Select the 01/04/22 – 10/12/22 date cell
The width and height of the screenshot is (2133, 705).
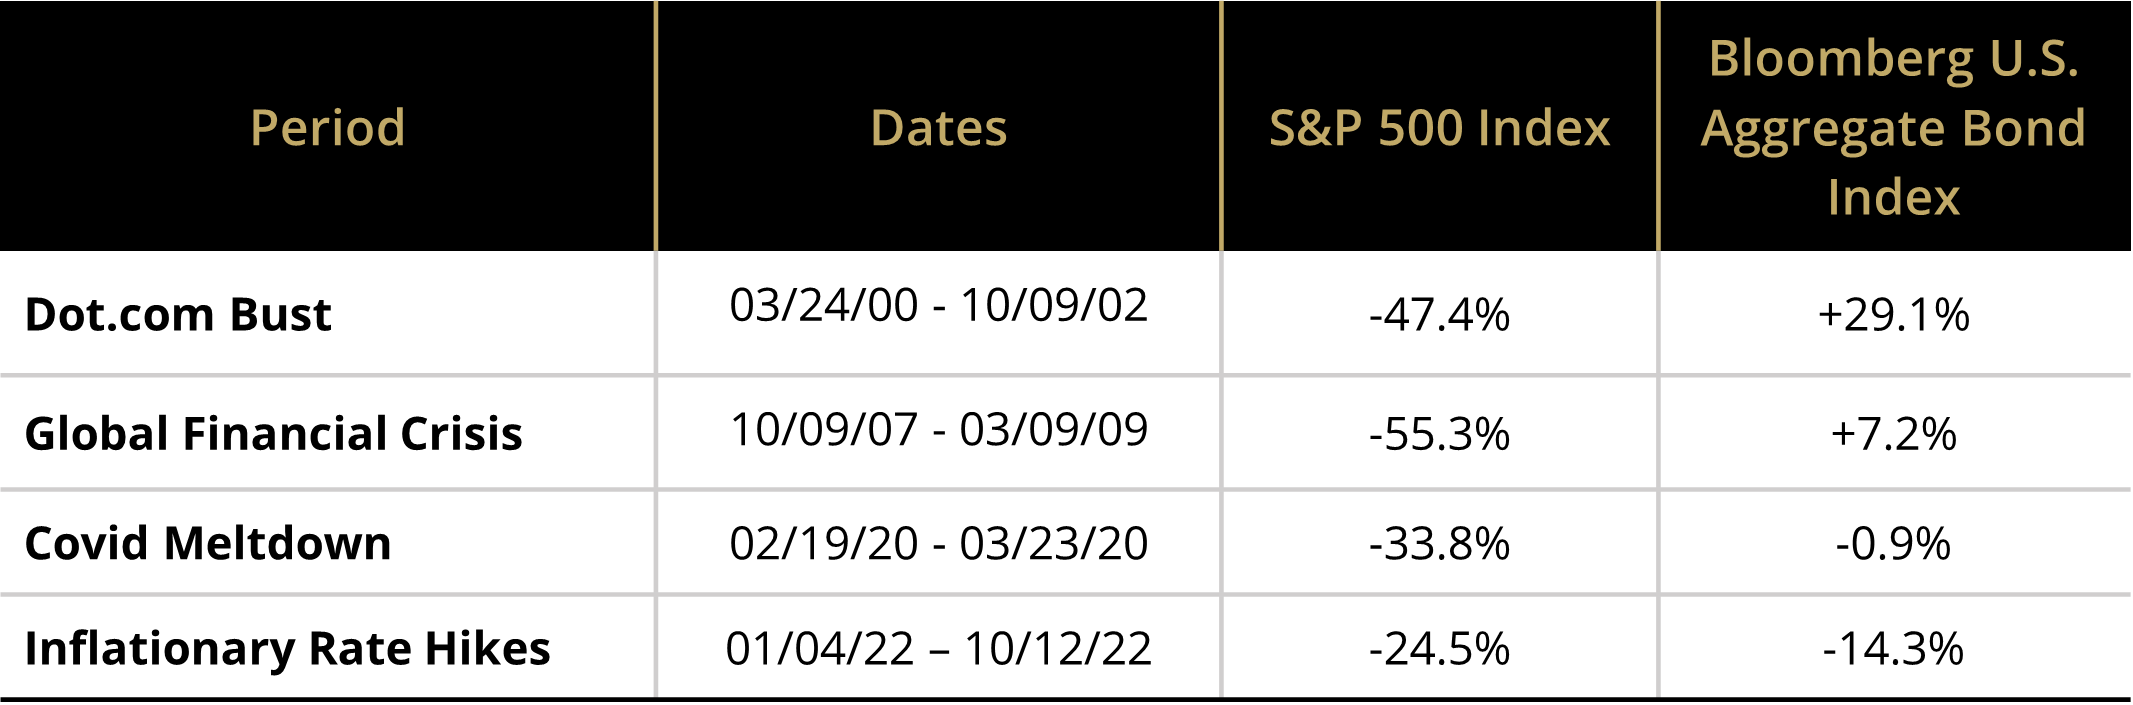click(x=938, y=648)
